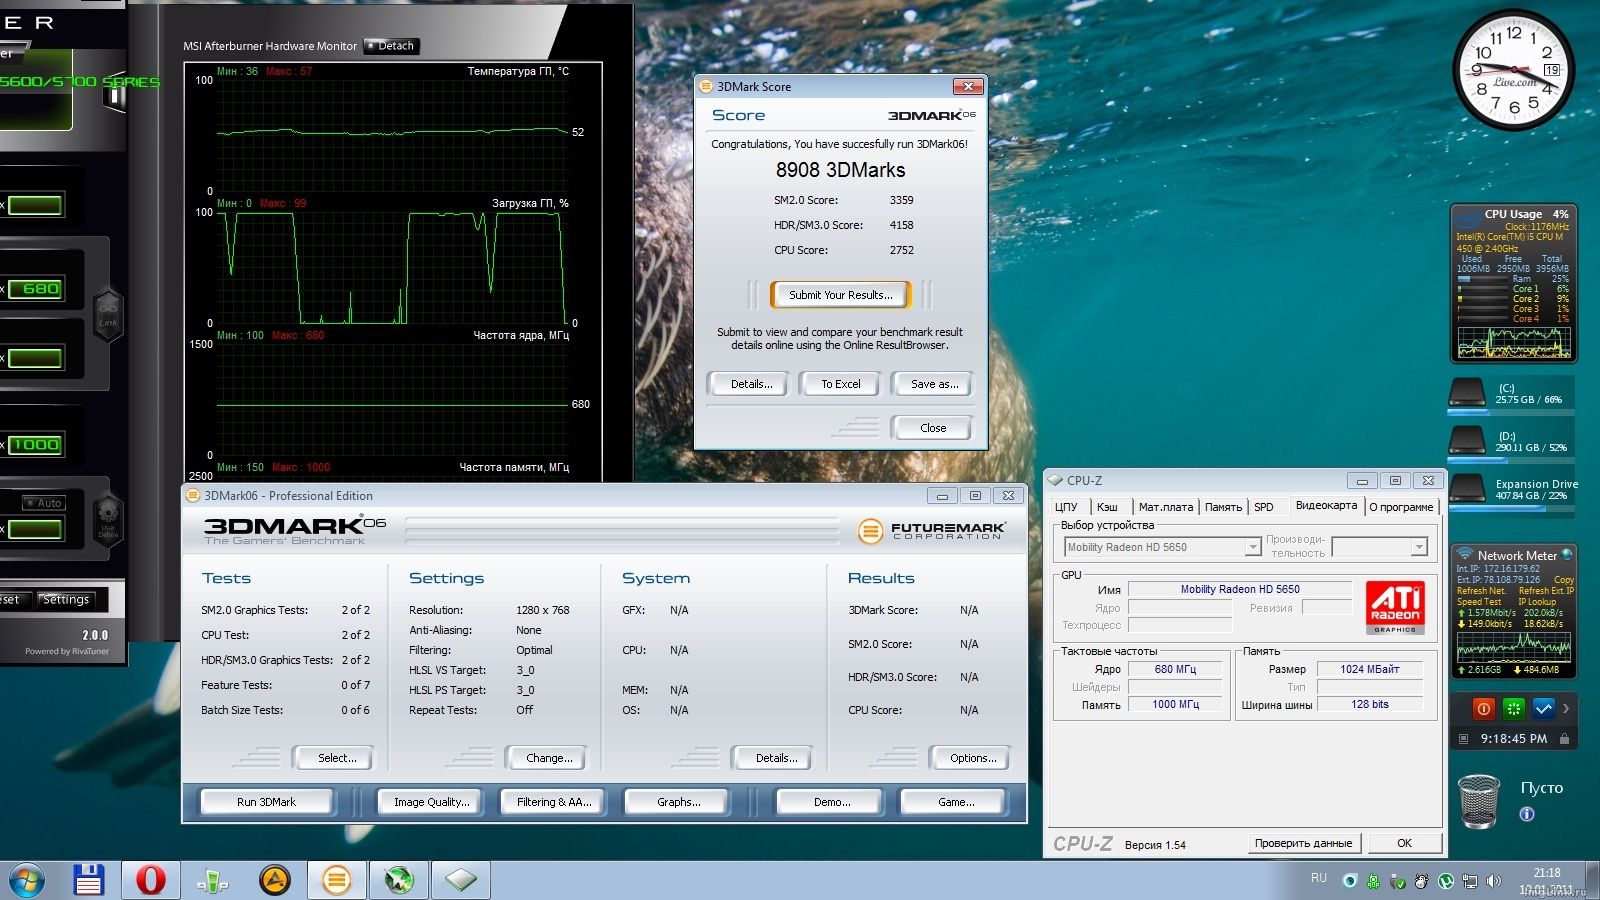Viewport: 1600px width, 900px height.
Task: Open the C: drive gadget icon
Action: (1467, 394)
